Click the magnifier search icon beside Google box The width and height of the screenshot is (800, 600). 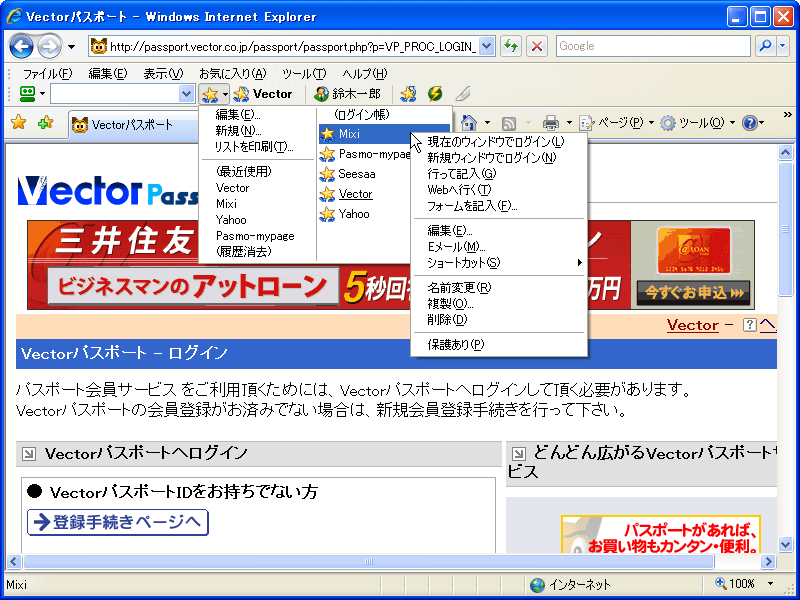pyautogui.click(x=765, y=46)
